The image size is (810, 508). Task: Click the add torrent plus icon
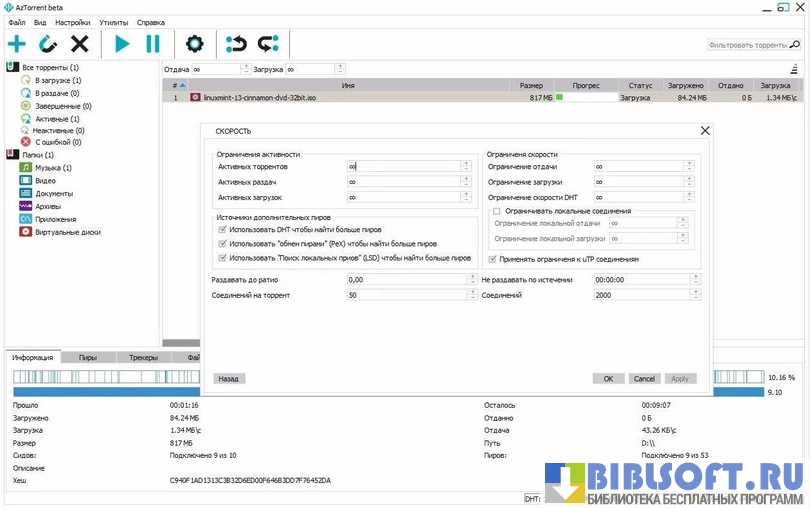17,44
